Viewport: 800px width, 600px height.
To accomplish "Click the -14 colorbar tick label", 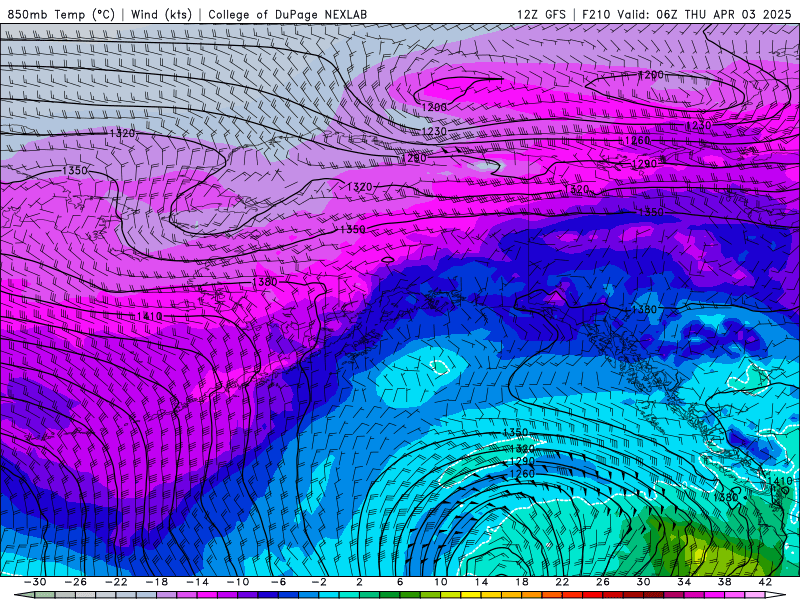I will tap(197, 582).
